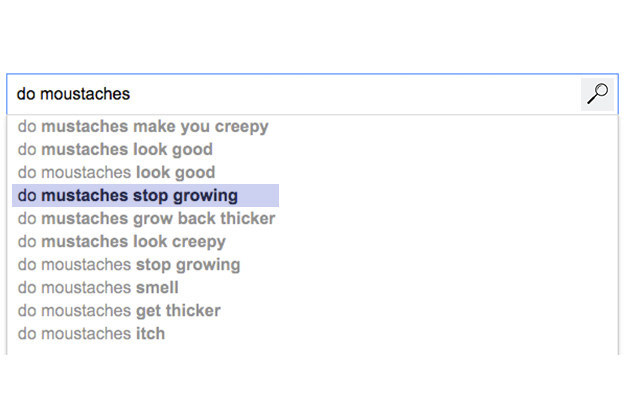Click the gray search button background
Viewport: 625px width, 420px height.
click(x=597, y=94)
